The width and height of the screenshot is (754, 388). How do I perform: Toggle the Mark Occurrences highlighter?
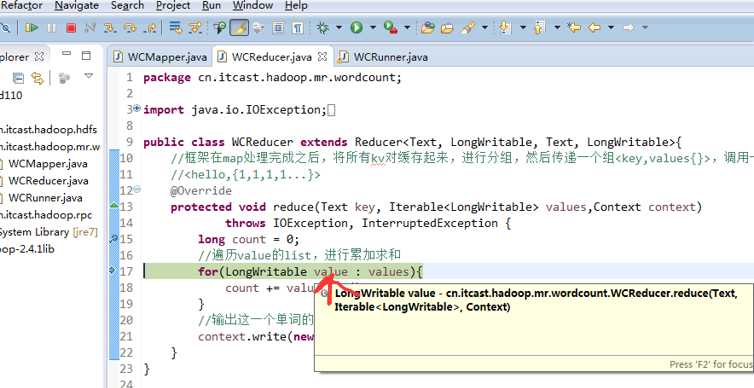click(x=239, y=28)
